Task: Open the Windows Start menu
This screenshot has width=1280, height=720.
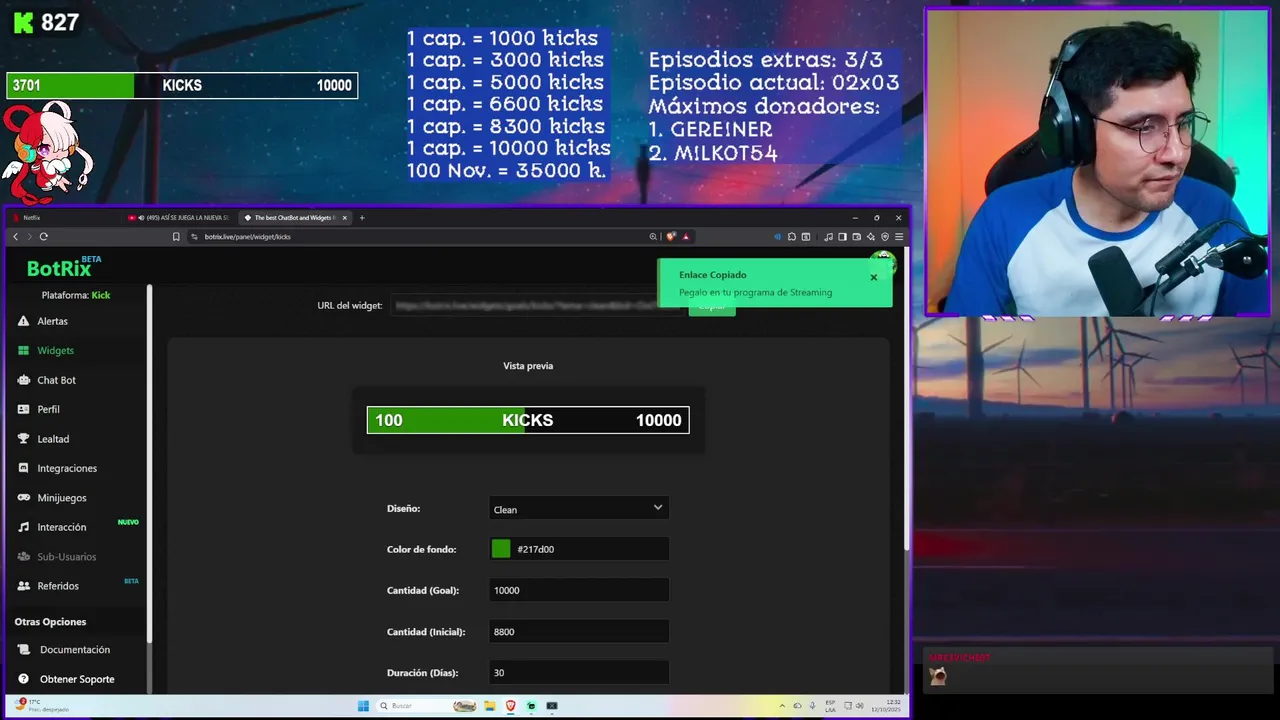Action: [363, 706]
